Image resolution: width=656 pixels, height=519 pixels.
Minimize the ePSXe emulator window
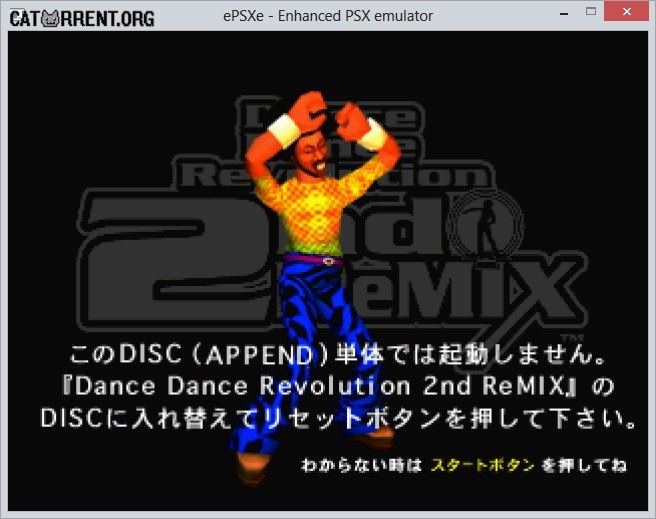click(564, 14)
